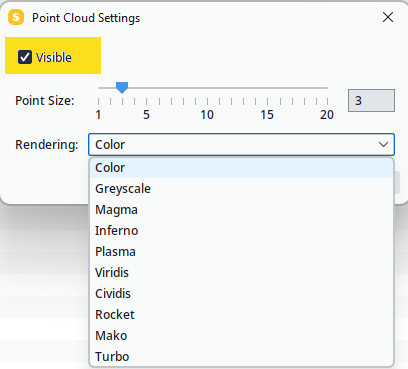Choose the Magma colormap
Image resolution: width=408 pixels, height=369 pixels.
click(x=241, y=210)
